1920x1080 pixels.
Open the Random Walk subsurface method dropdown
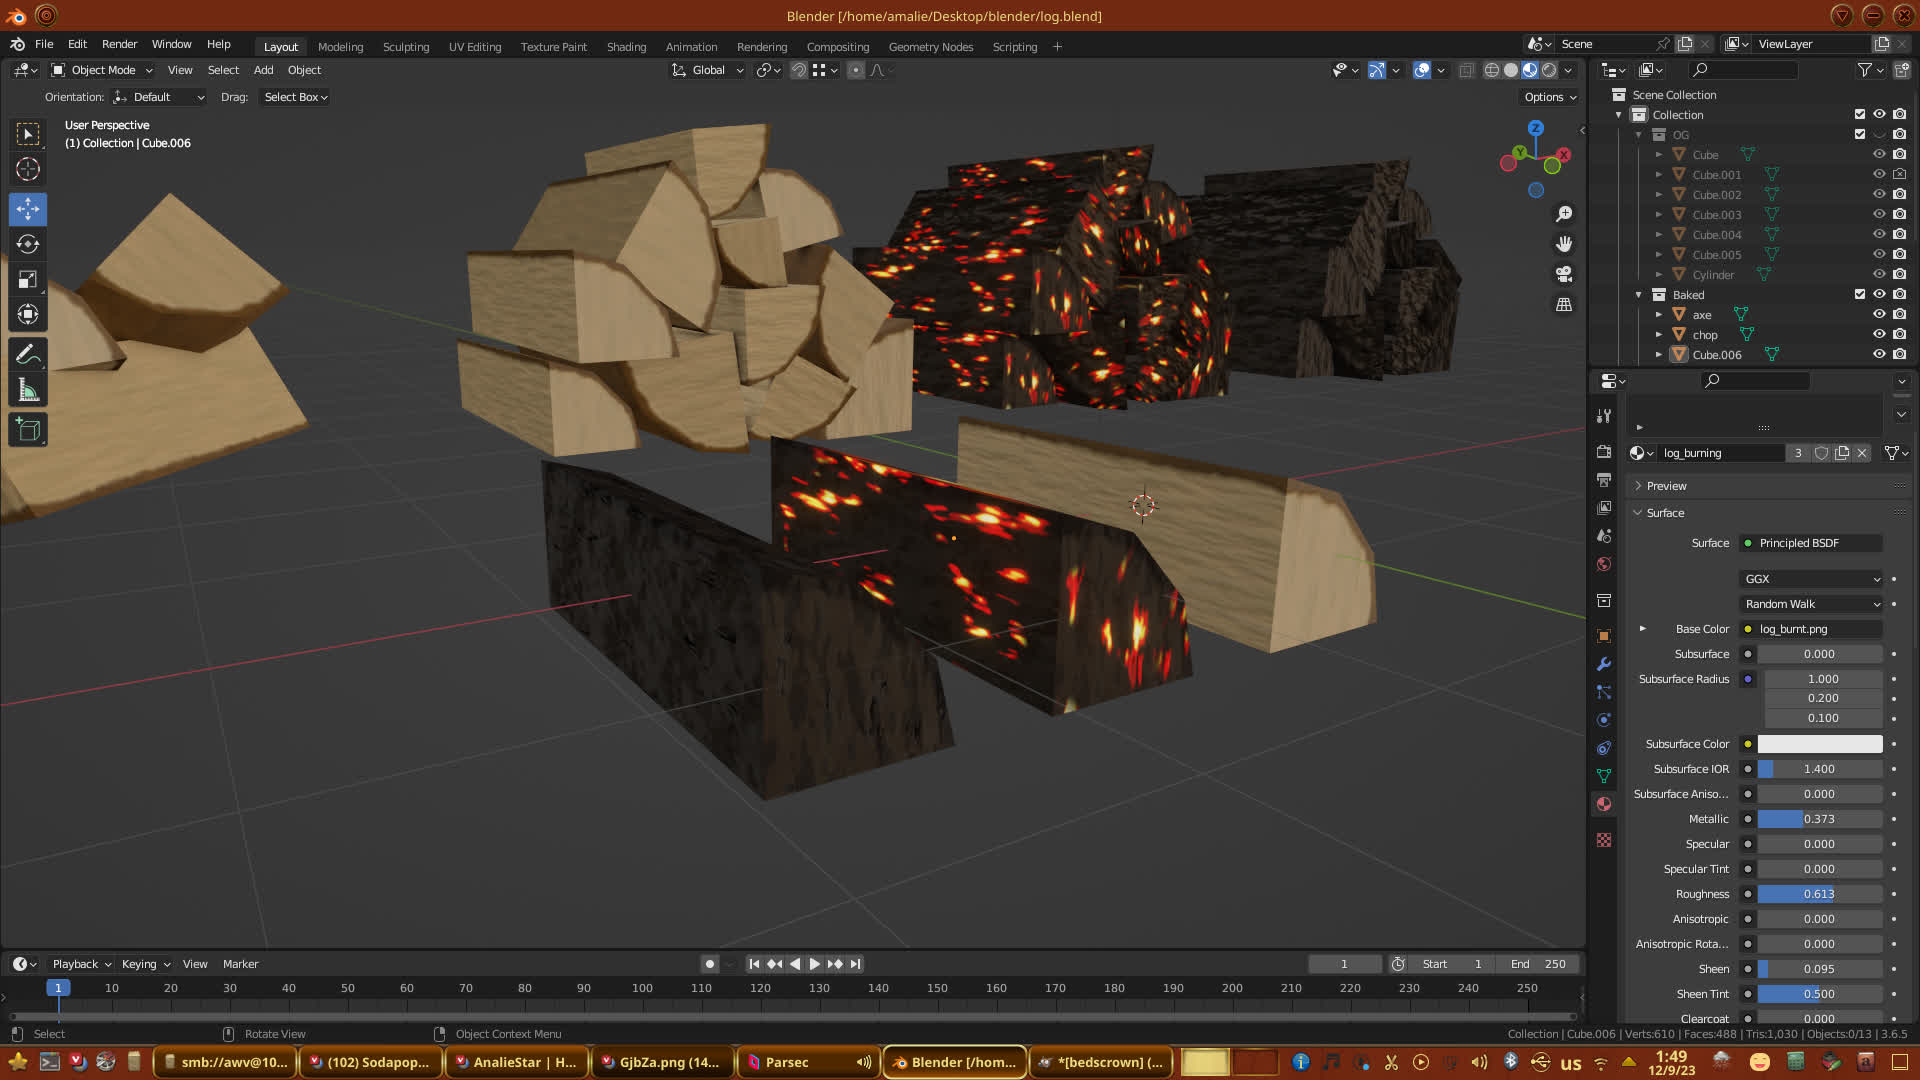click(1811, 604)
